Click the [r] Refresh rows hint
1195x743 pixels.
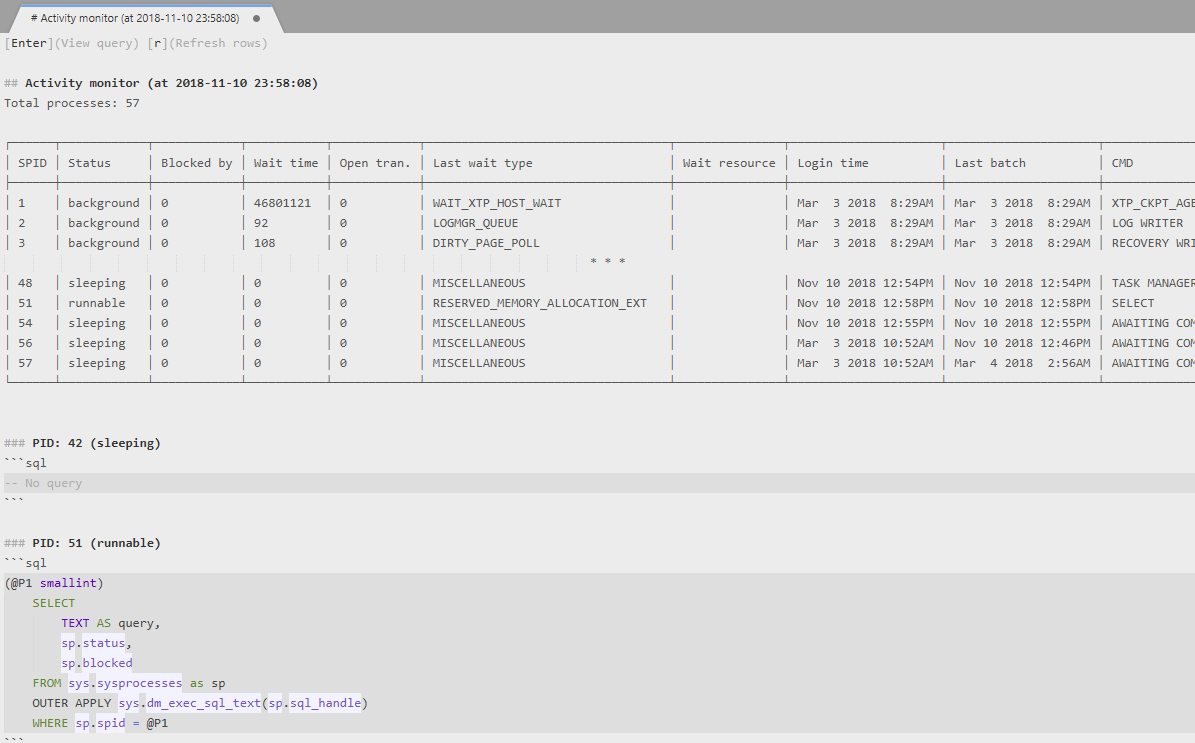tap(207, 43)
